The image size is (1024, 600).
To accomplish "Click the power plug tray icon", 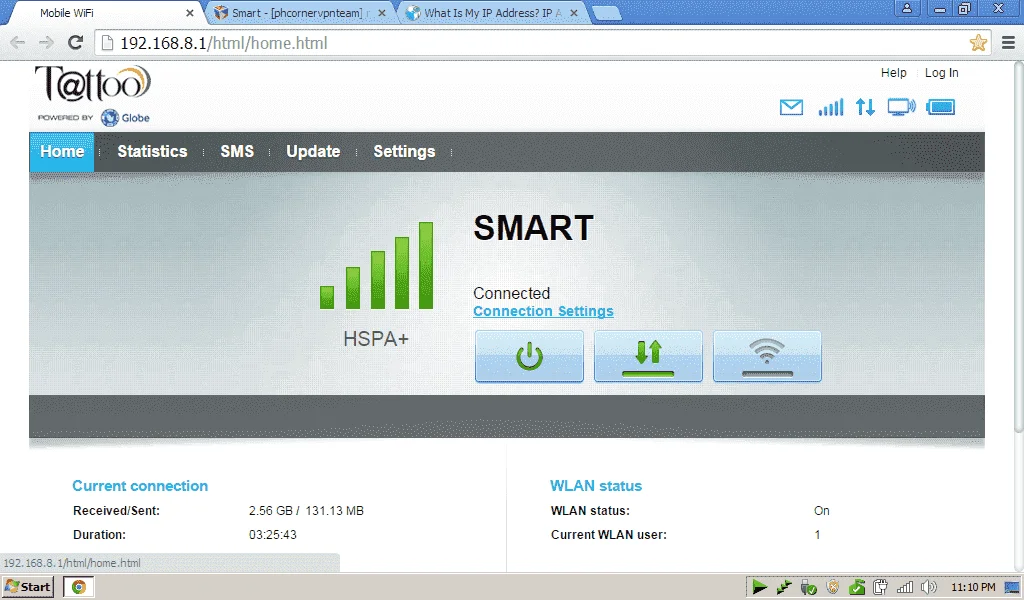I will coord(880,588).
